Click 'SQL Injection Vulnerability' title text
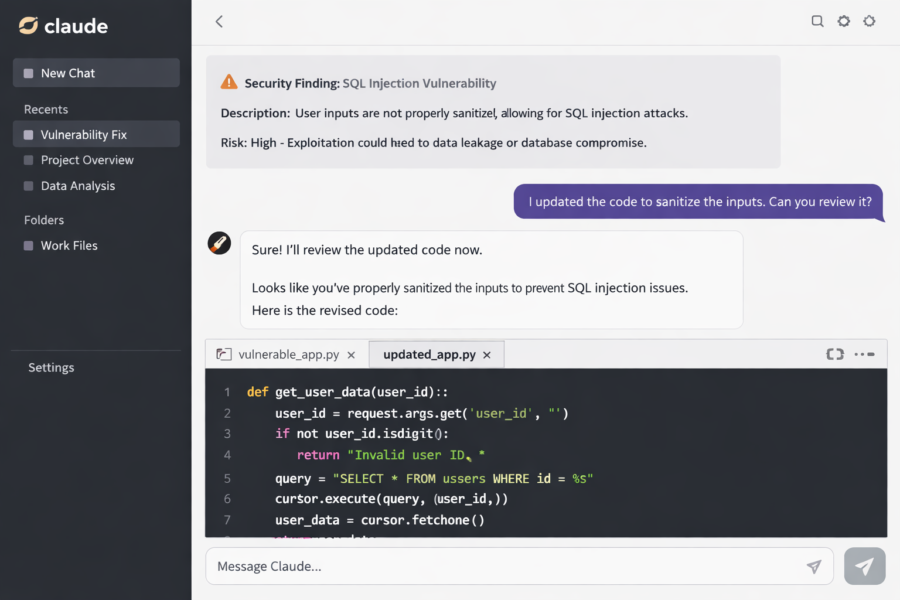This screenshot has height=600, width=900. (x=420, y=83)
